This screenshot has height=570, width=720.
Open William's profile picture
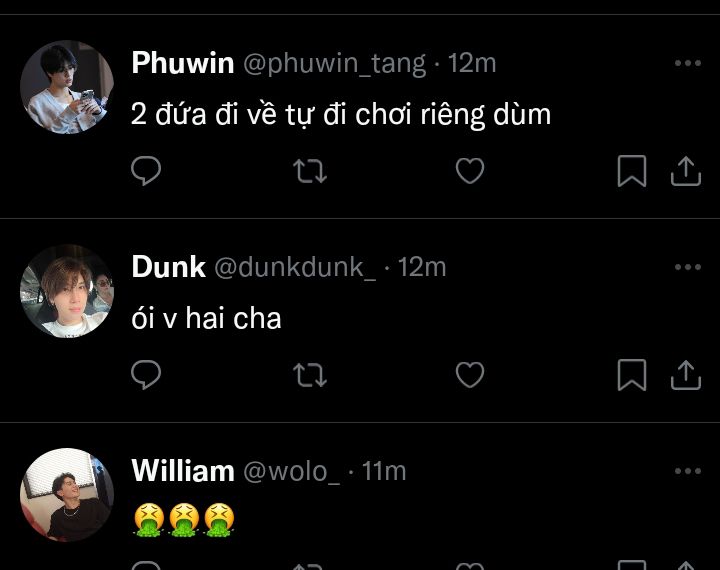67,495
